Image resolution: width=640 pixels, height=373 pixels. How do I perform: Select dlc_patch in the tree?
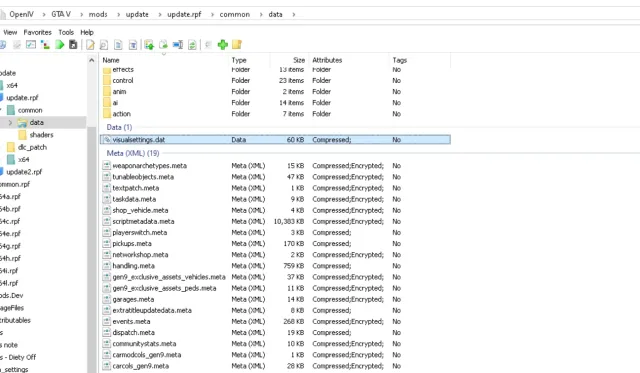[32, 147]
